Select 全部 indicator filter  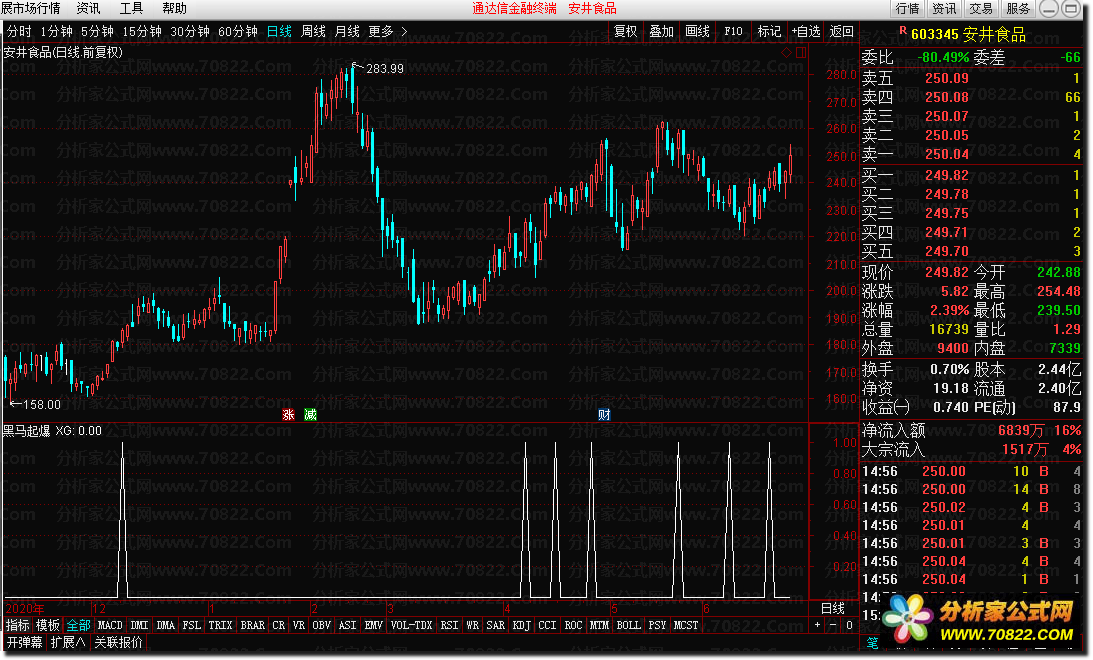(79, 625)
